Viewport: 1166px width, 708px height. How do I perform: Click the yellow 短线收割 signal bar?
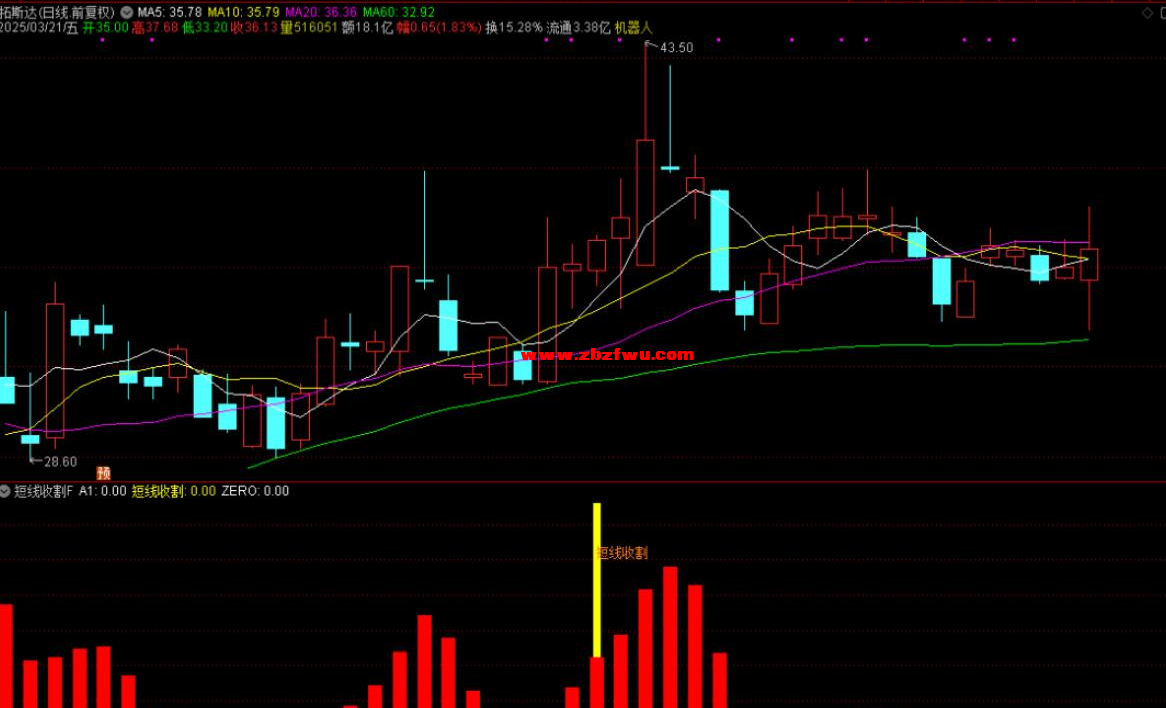pos(596,580)
